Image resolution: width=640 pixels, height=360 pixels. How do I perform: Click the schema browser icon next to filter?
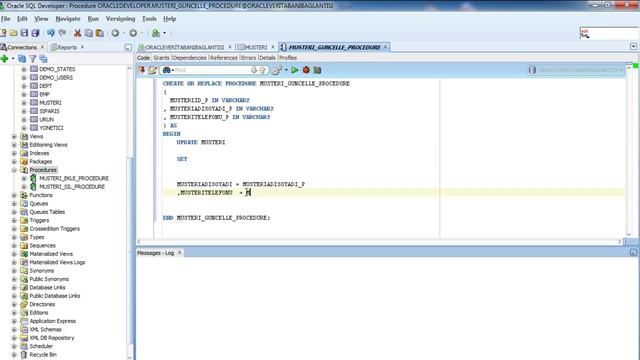pyautogui.click(x=43, y=59)
